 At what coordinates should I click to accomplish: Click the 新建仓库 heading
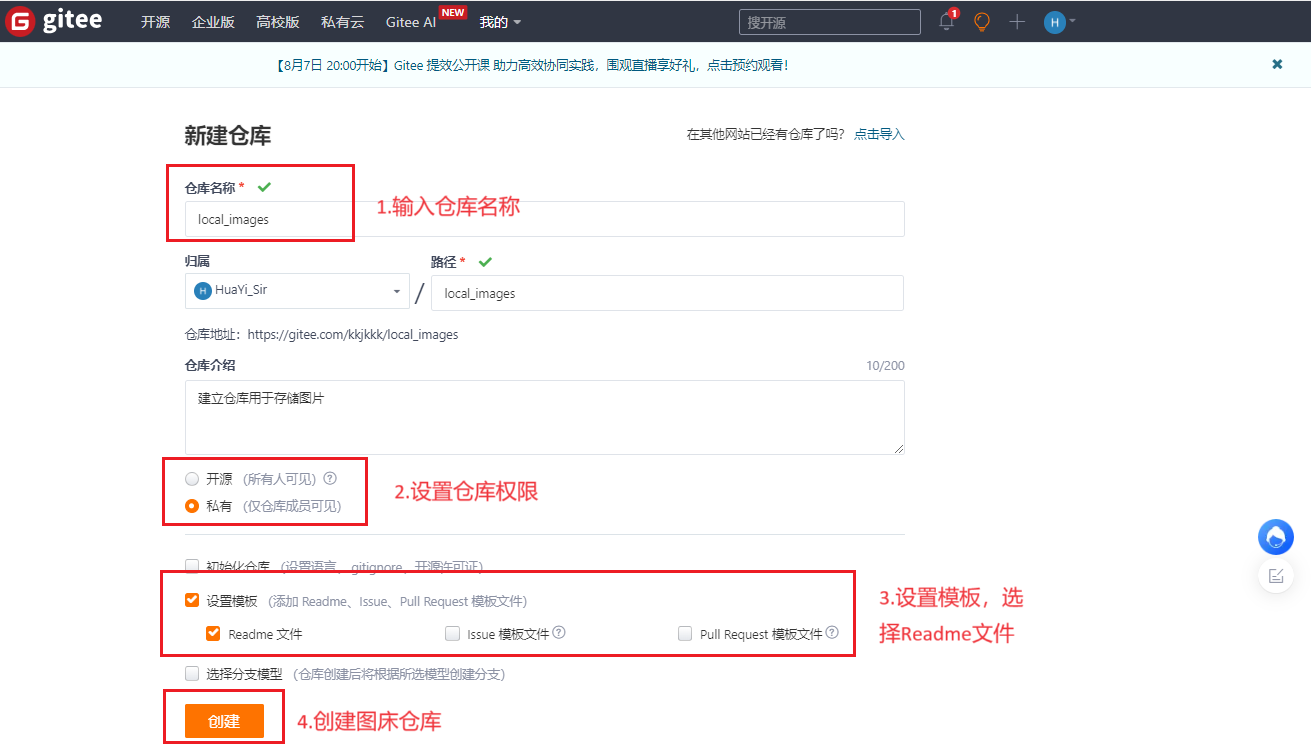pyautogui.click(x=228, y=136)
